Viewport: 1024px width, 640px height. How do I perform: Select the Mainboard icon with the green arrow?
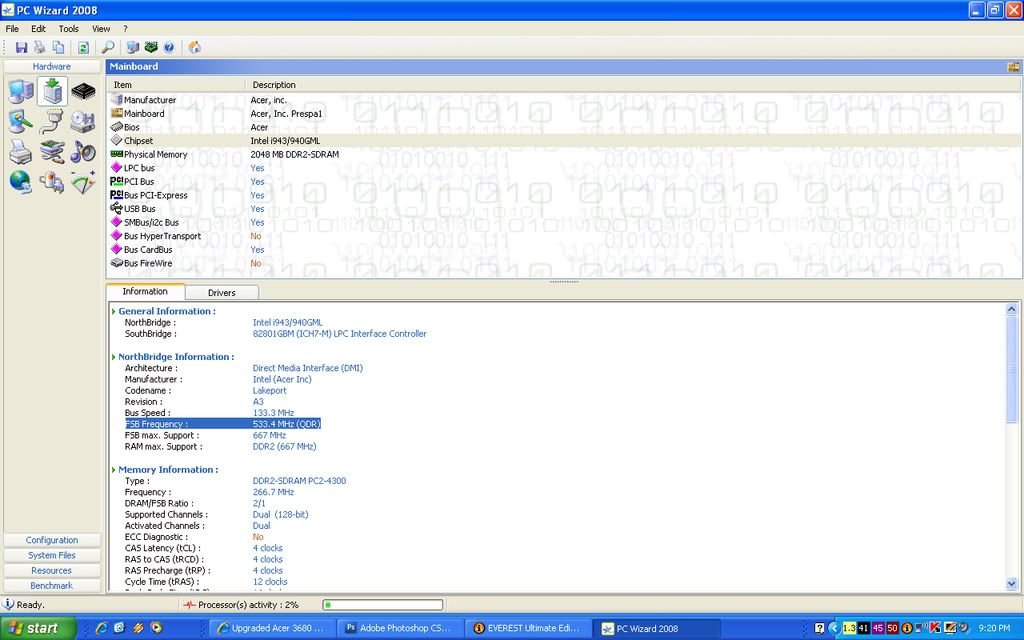click(52, 91)
